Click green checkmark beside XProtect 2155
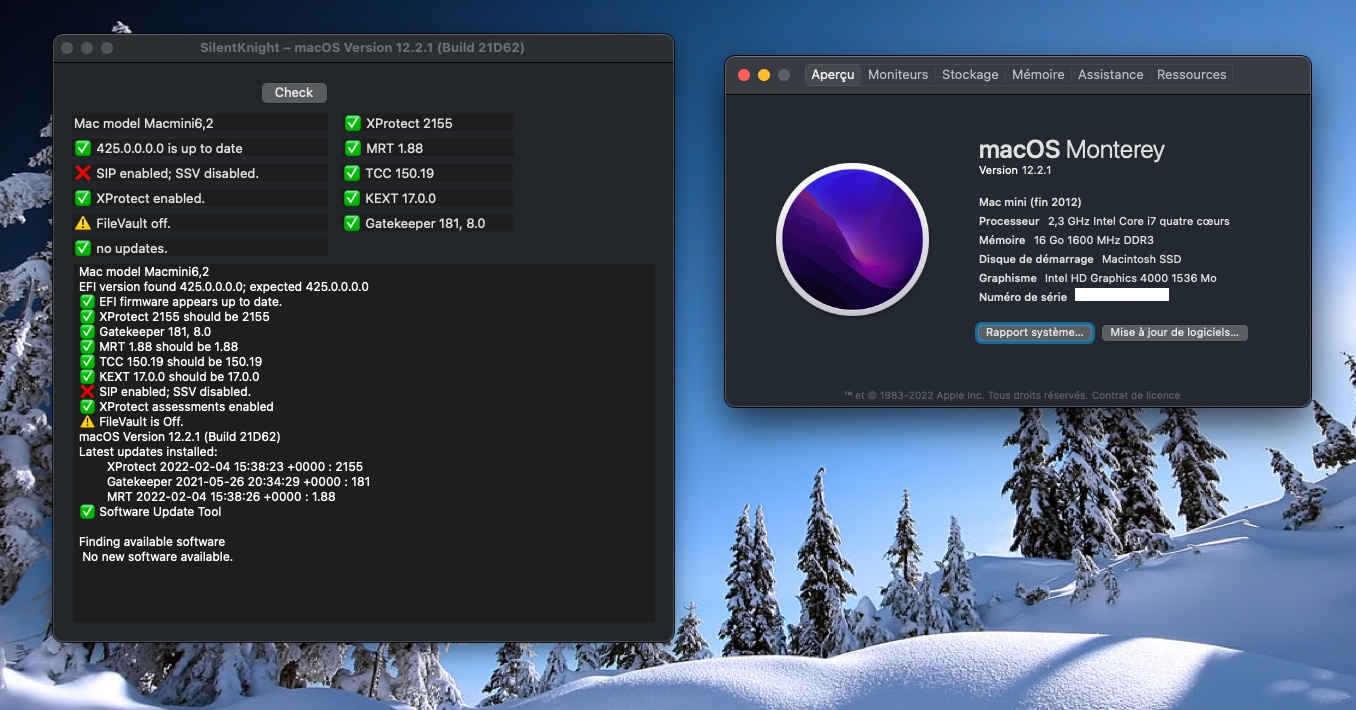The image size is (1356, 710). [353, 123]
